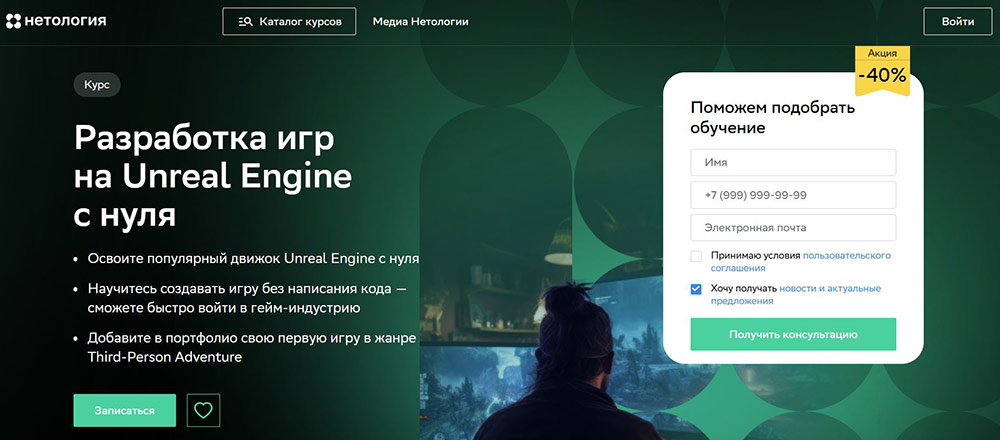The image size is (1000, 440).
Task: Click the Войти button
Action: (958, 22)
